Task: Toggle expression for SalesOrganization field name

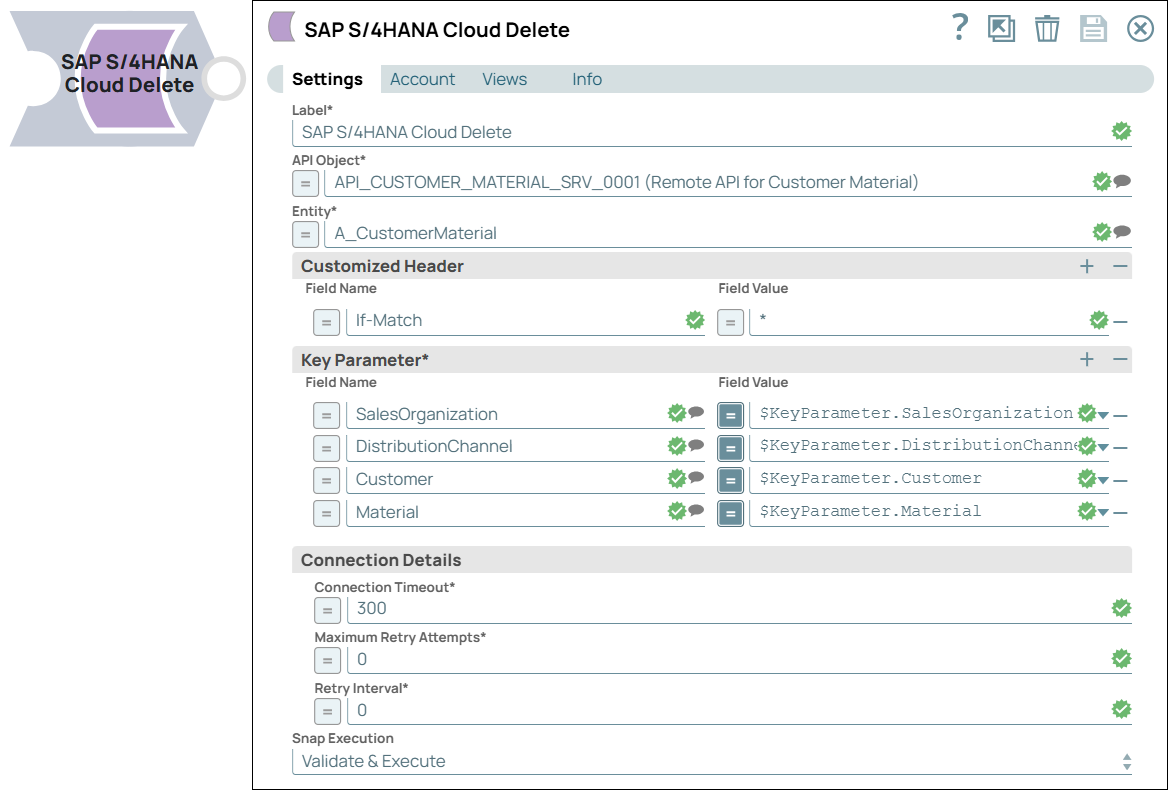Action: click(x=326, y=415)
